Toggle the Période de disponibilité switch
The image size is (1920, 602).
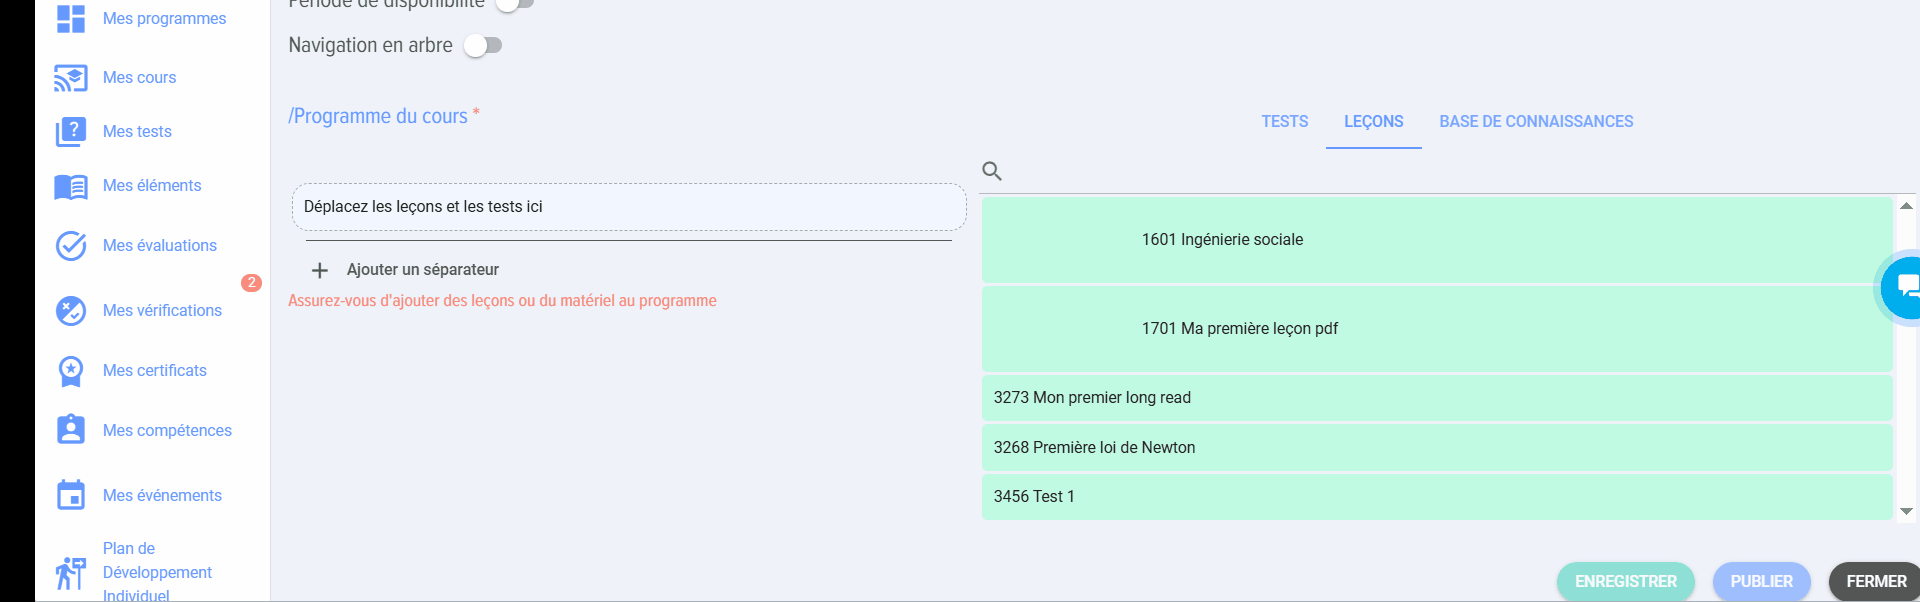coord(515,4)
